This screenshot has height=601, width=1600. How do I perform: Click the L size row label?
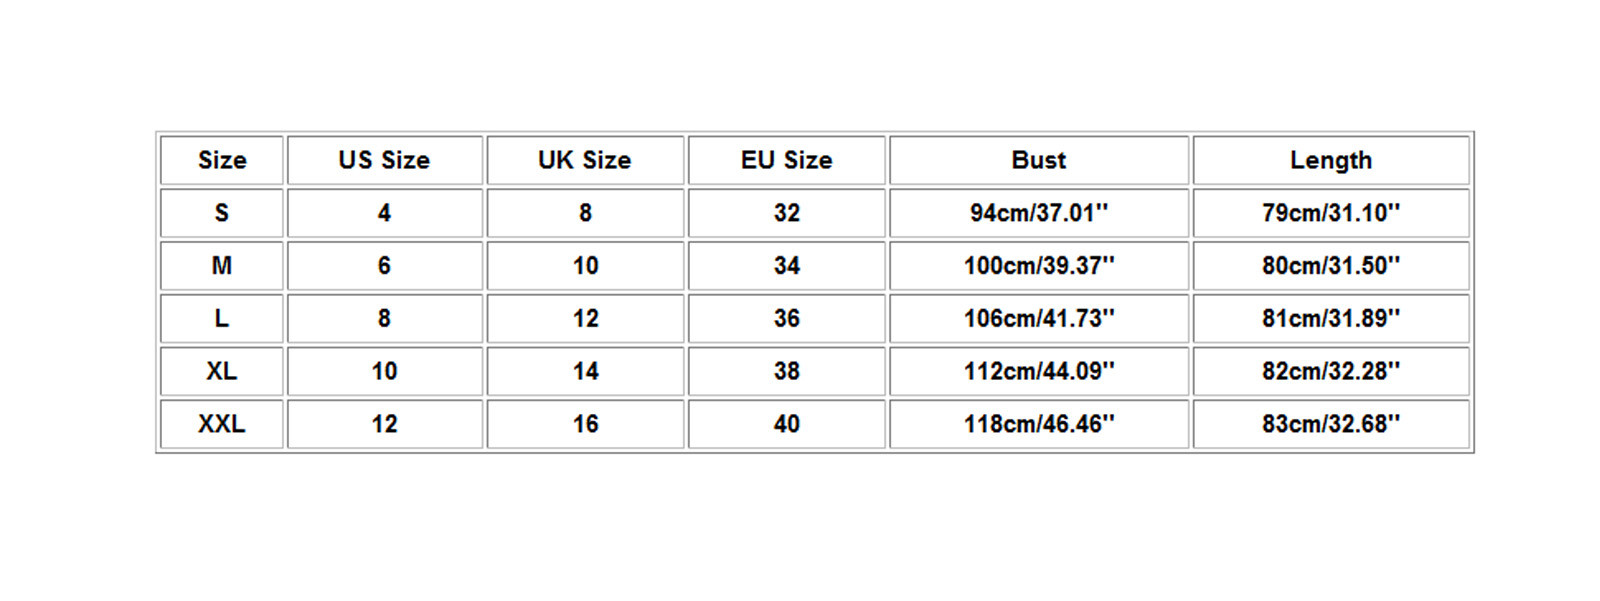[x=222, y=319]
